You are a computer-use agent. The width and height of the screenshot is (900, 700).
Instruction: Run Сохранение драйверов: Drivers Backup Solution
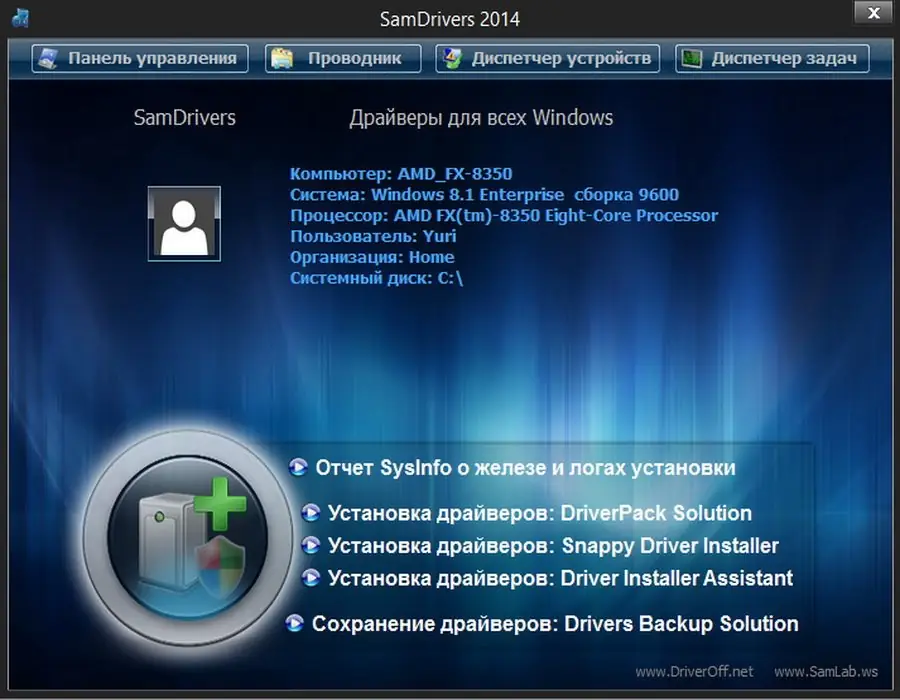point(555,624)
